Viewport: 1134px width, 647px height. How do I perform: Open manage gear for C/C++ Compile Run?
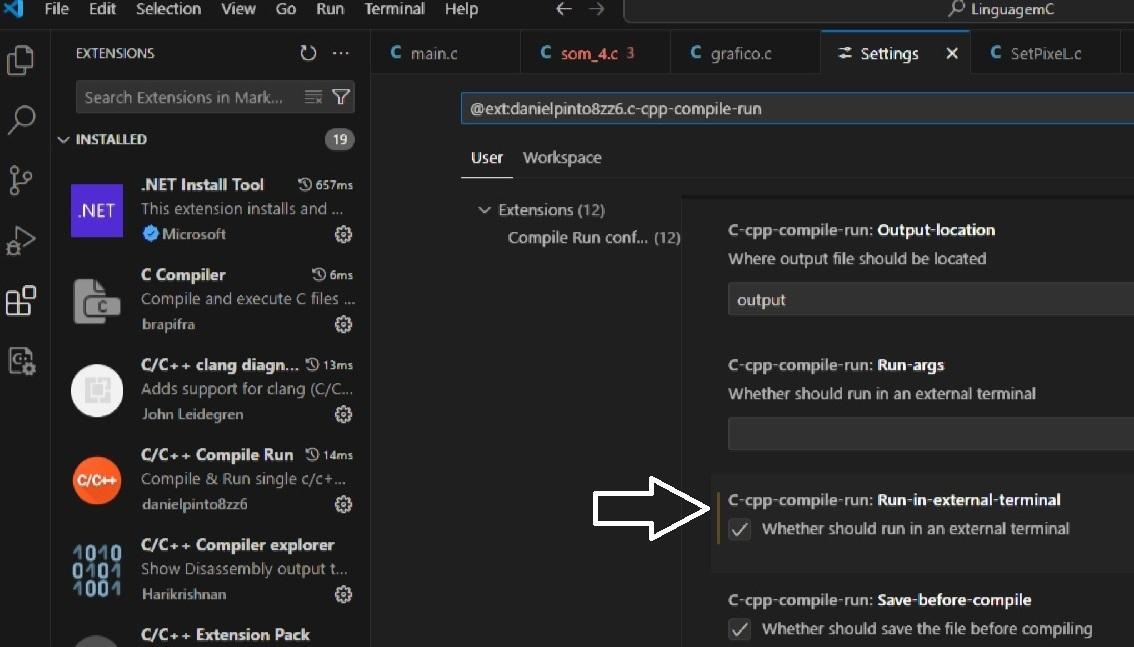coord(344,504)
